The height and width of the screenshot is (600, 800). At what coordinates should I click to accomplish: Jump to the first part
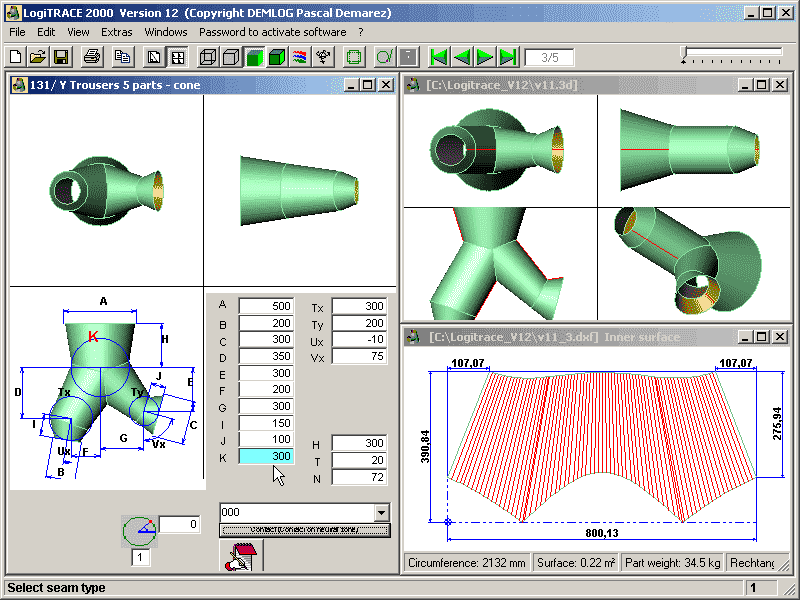coord(439,57)
